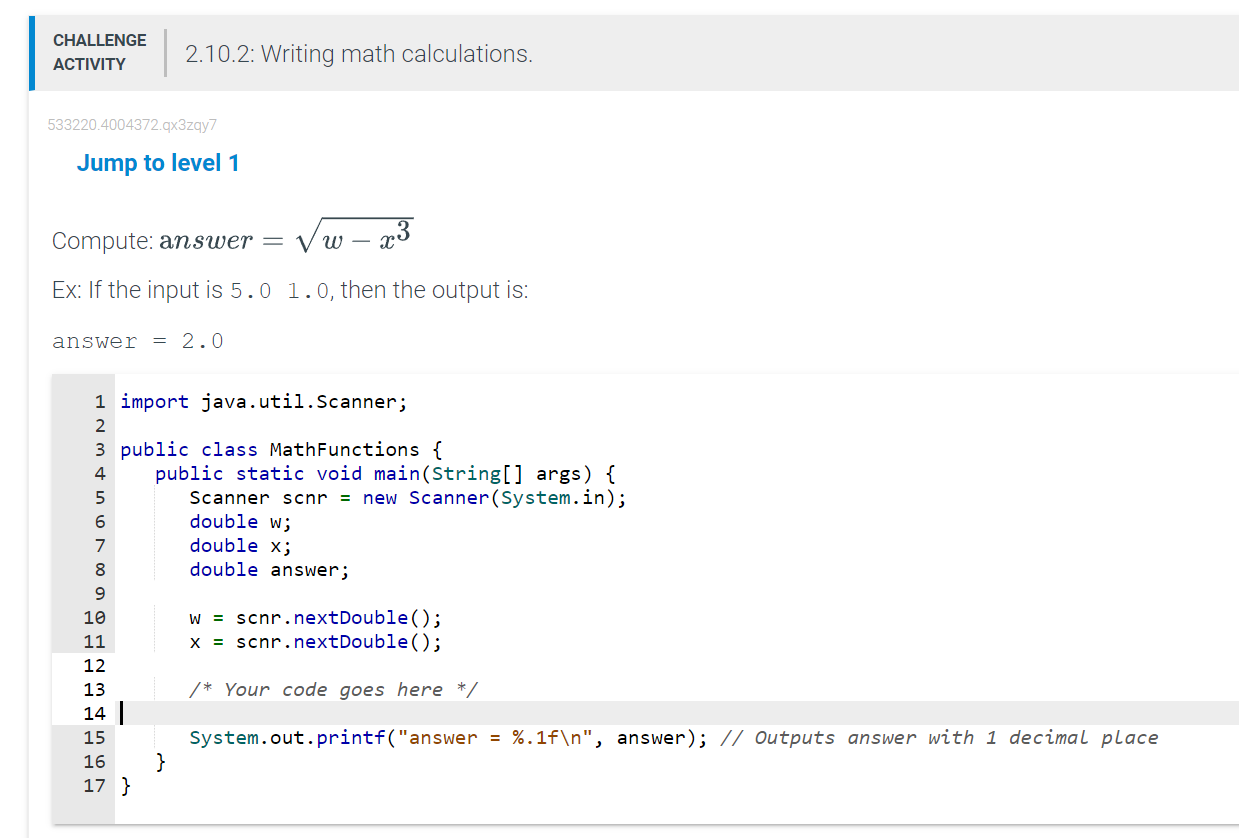Click the CHALLENGE ACTIVITY header label
The image size is (1239, 838).
coord(99,52)
